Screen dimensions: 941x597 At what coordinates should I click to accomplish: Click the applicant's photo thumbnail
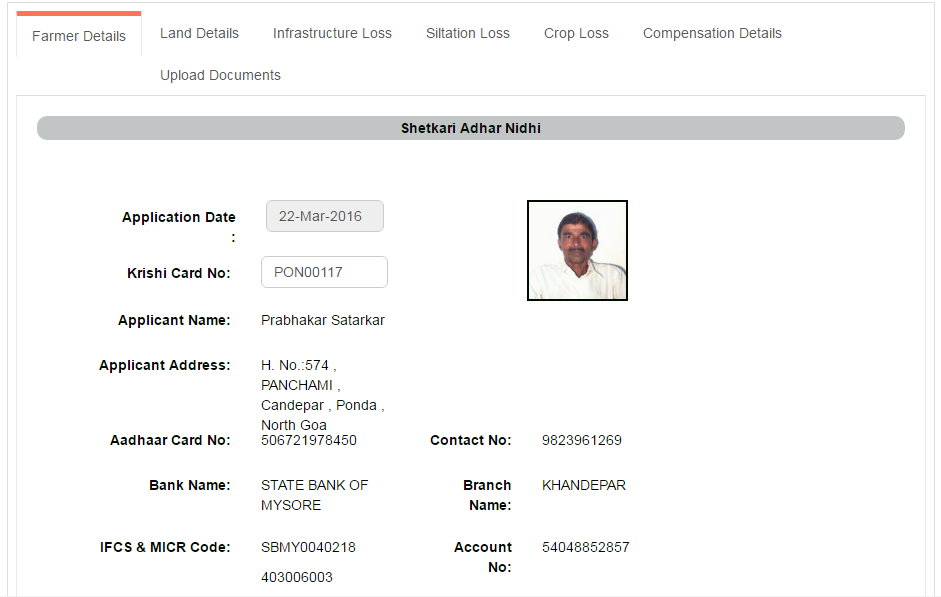tap(577, 250)
